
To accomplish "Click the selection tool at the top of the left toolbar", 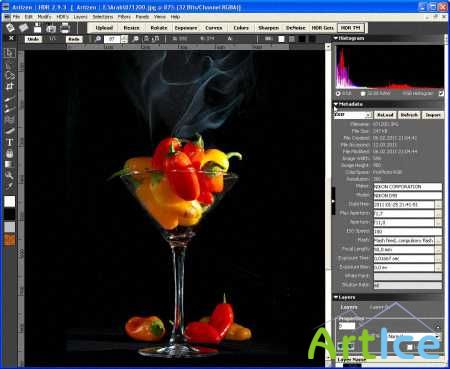I will [10, 53].
